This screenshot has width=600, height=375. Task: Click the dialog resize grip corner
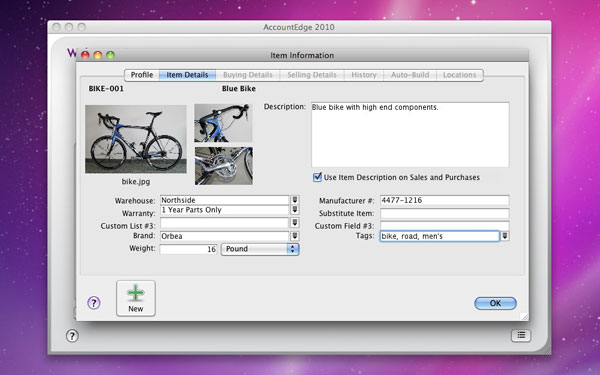click(x=525, y=316)
